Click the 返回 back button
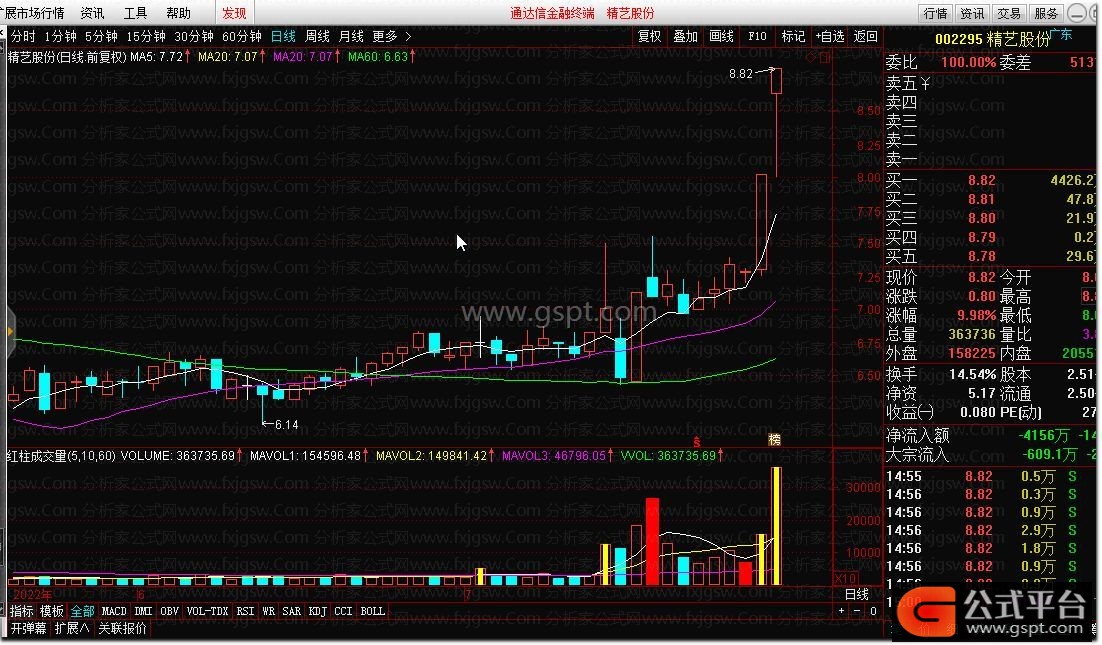This screenshot has width=1102, height=645. [865, 36]
